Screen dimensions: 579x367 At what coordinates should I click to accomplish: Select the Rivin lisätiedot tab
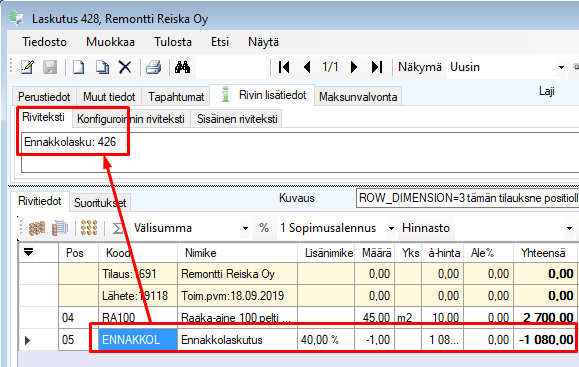(x=263, y=95)
